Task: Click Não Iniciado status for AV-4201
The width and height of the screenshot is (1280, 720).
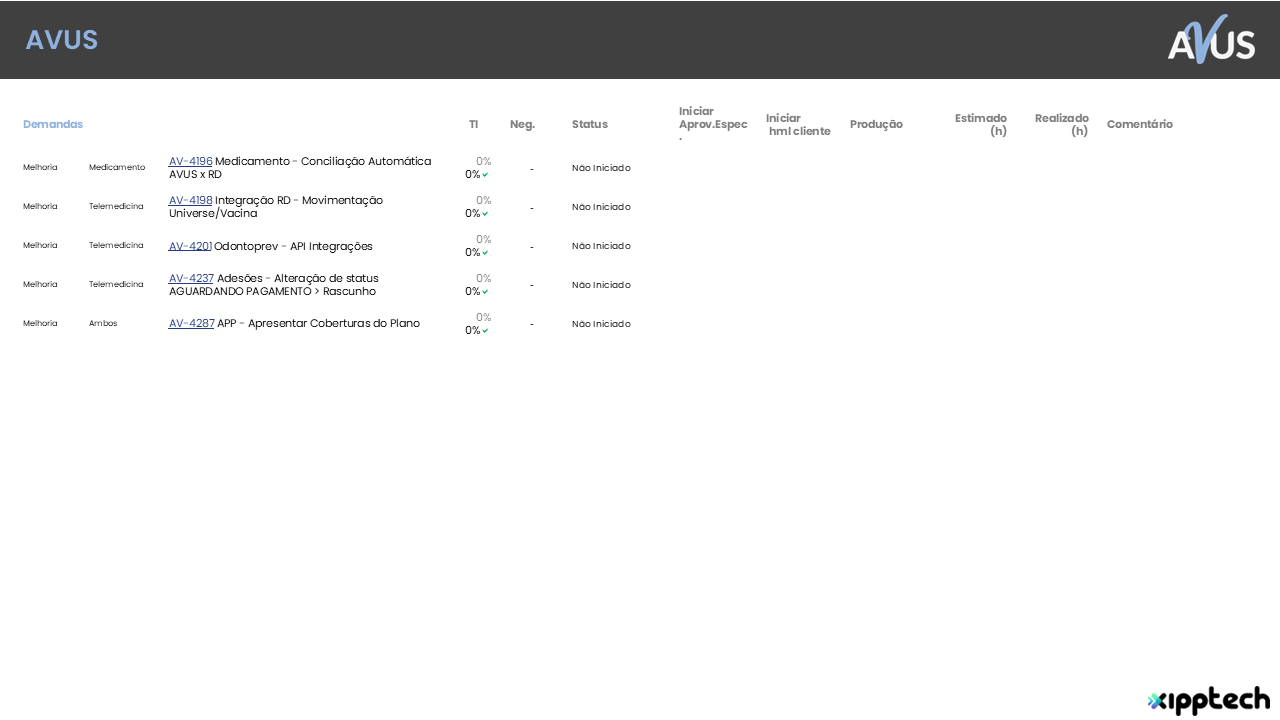Action: point(601,246)
